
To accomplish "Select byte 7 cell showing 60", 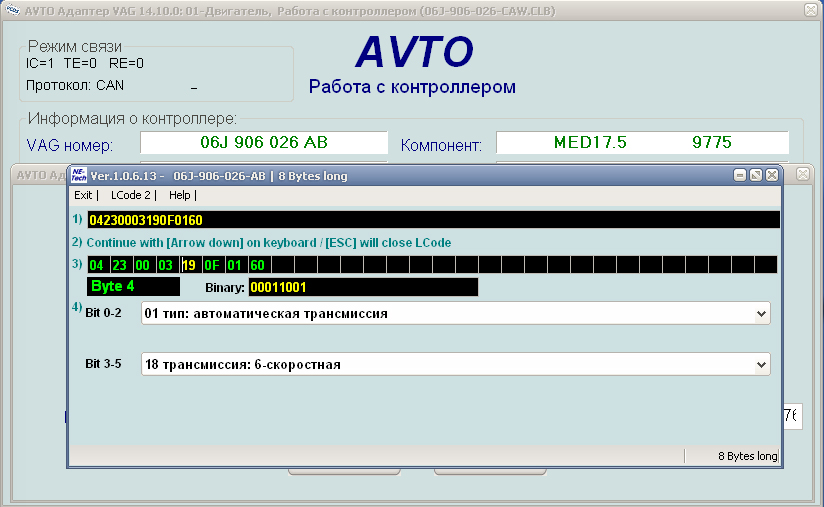I will click(259, 265).
